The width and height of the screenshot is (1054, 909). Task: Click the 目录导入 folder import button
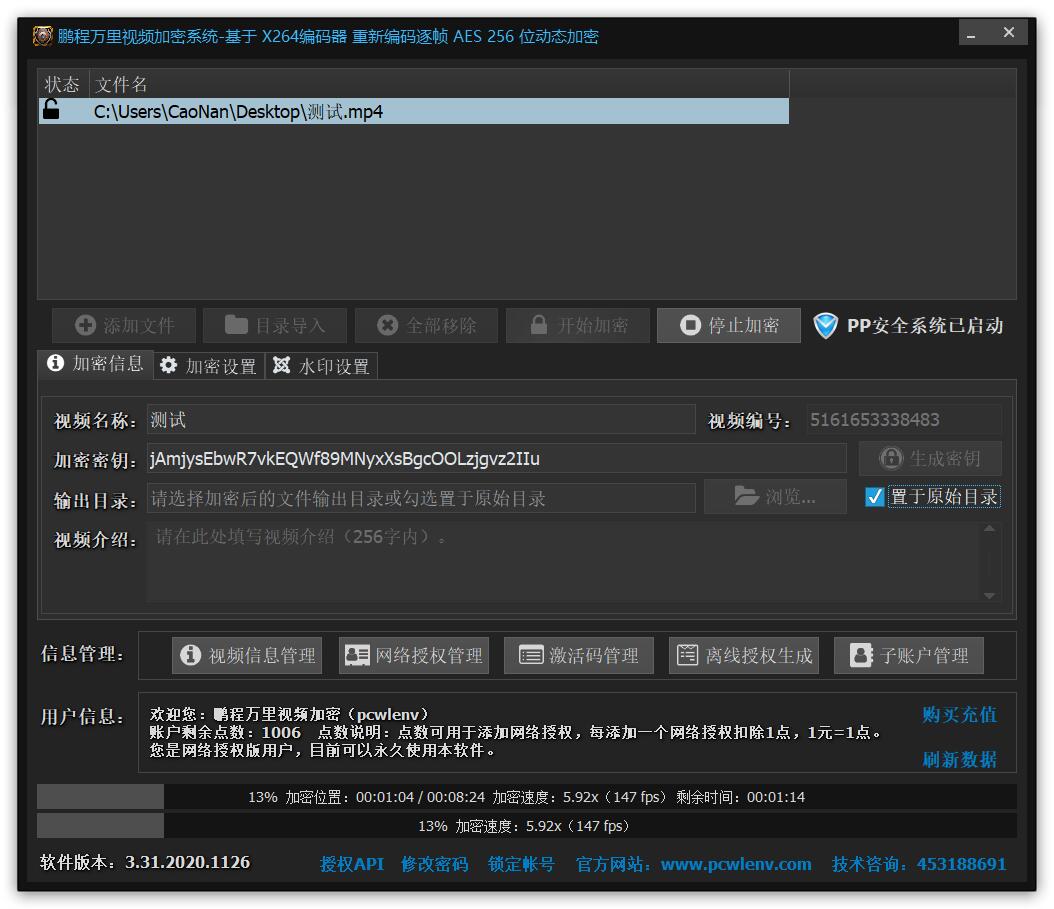click(x=275, y=326)
